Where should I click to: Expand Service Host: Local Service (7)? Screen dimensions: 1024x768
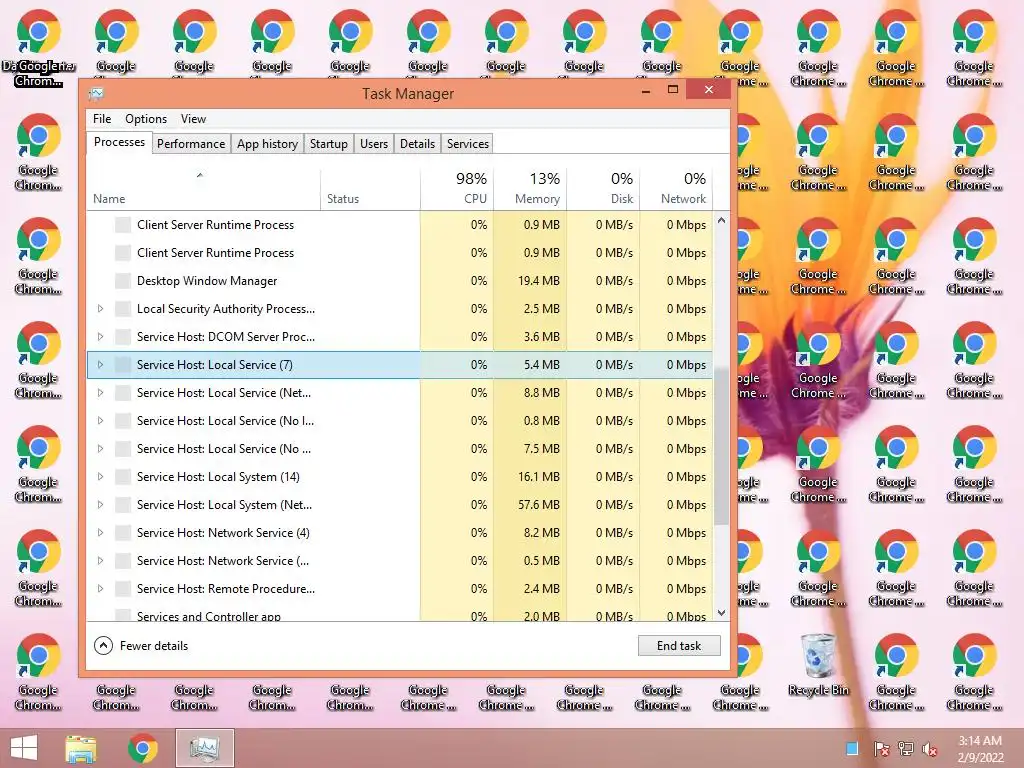click(100, 365)
